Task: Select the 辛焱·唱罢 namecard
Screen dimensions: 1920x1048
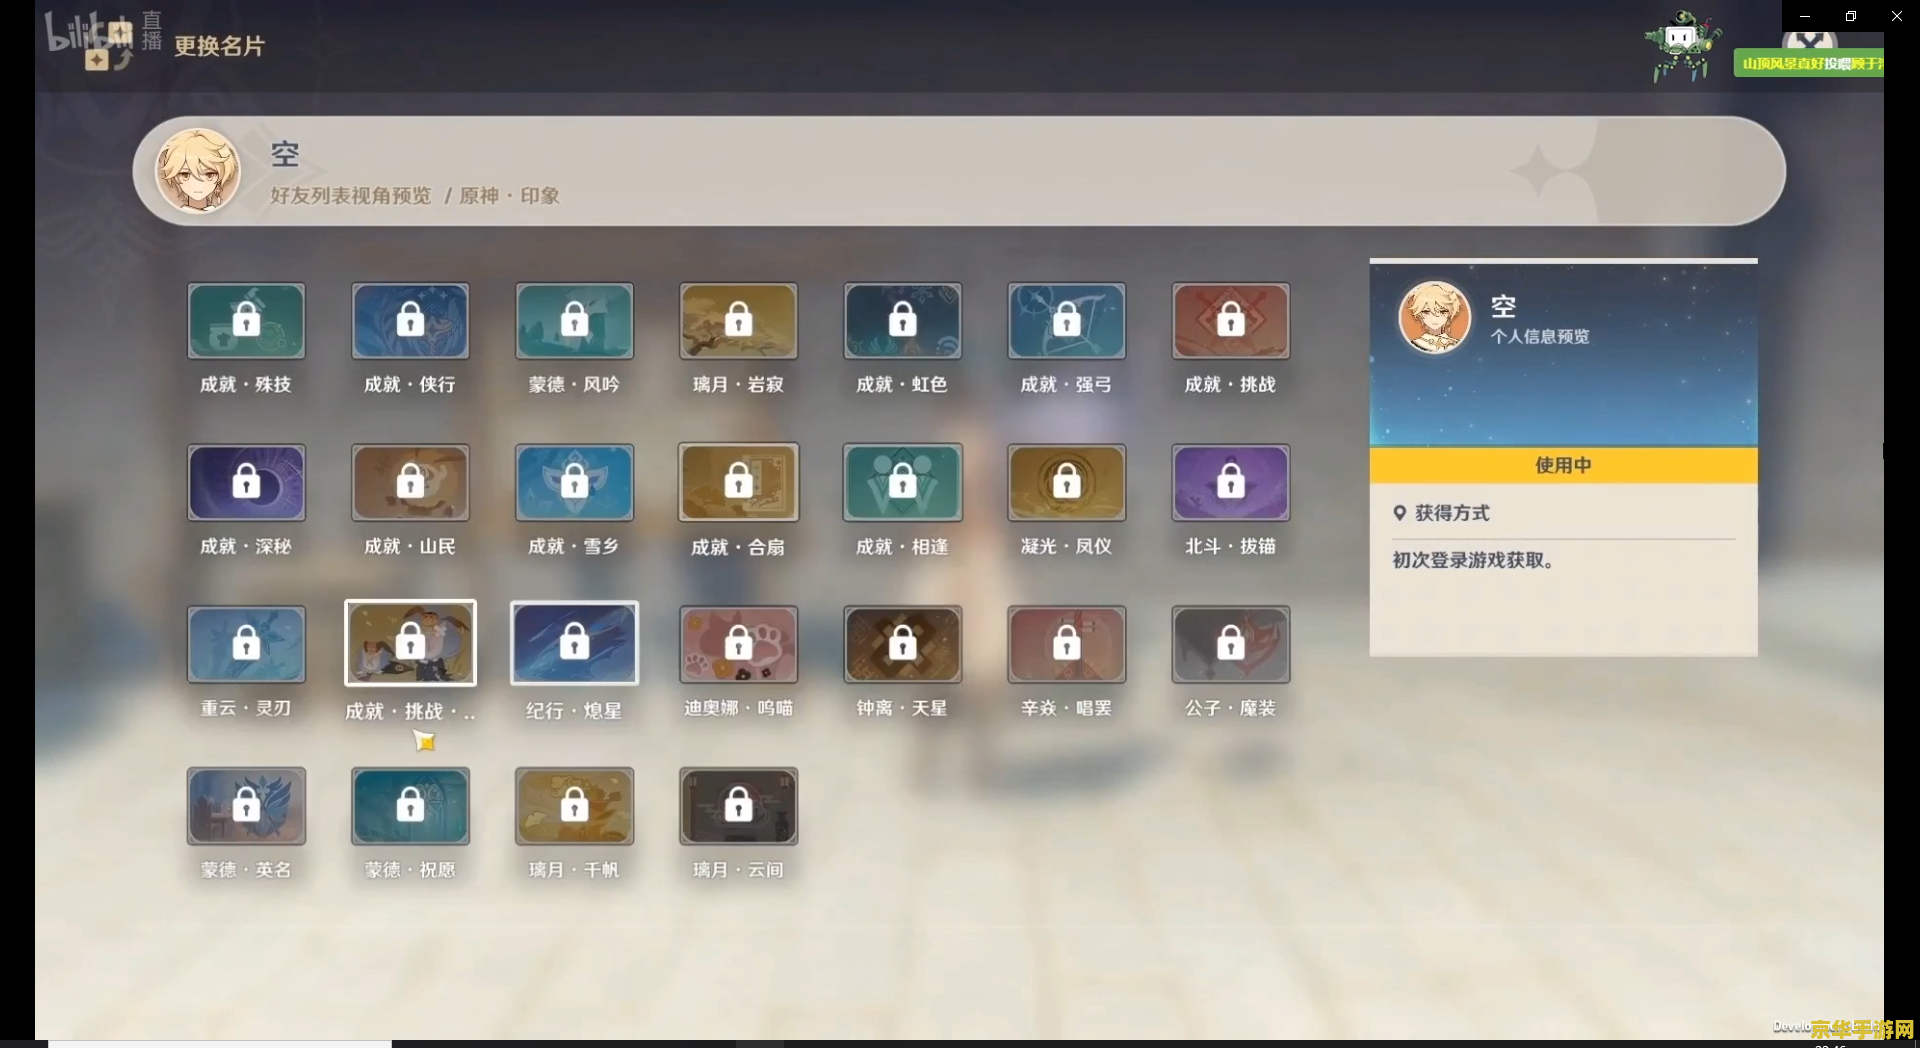Action: coord(1066,645)
